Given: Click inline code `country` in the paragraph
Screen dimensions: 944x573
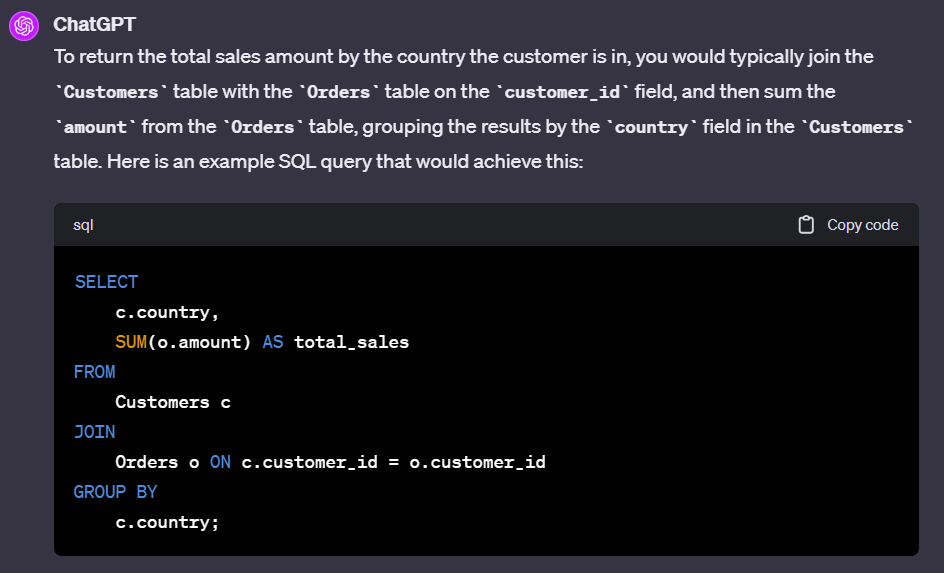Looking at the screenshot, I should click(x=650, y=128).
